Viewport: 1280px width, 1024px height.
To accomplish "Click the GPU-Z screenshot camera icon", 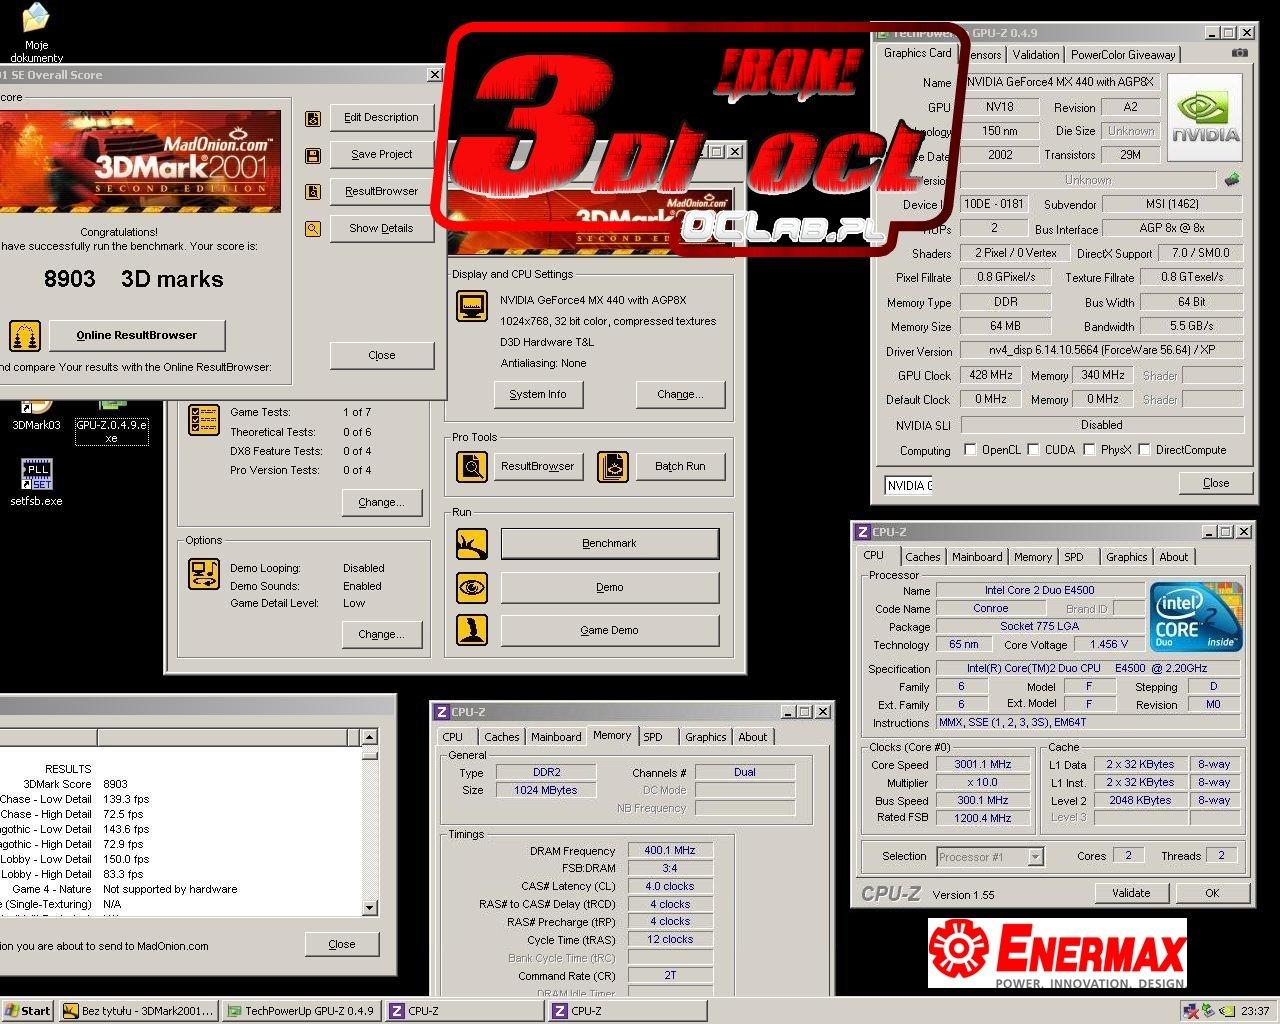I will (x=1240, y=53).
